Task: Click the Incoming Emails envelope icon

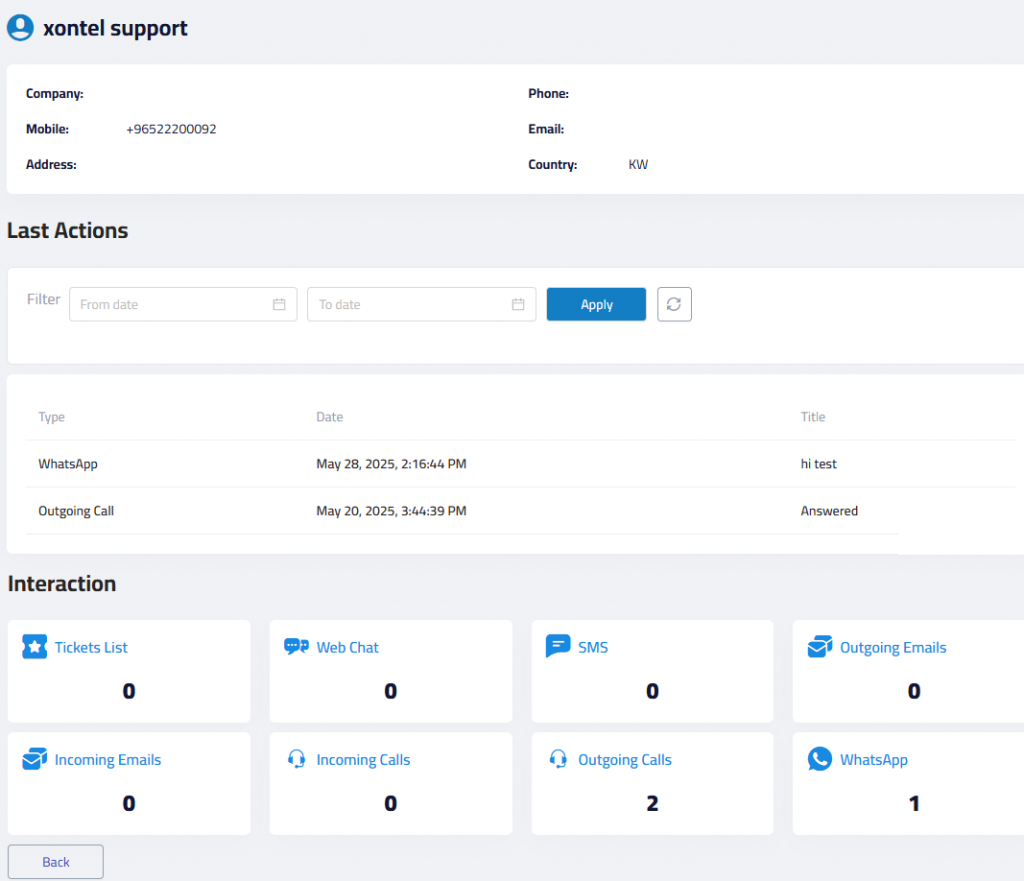Action: (35, 759)
